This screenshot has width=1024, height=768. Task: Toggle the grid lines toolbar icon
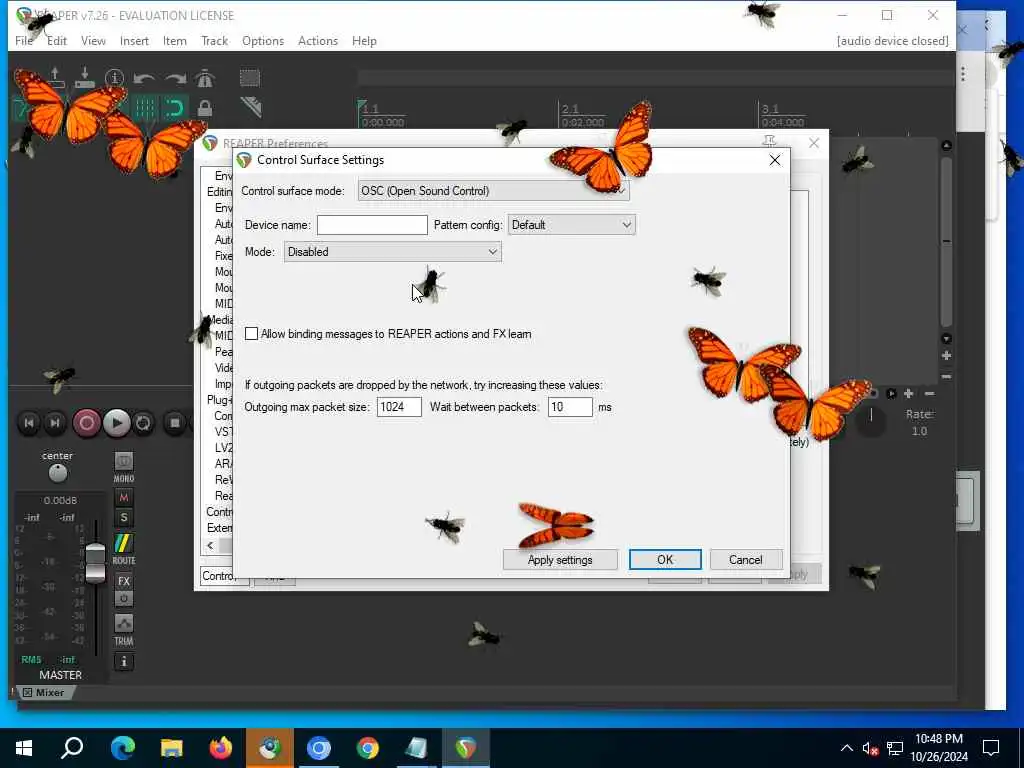click(145, 108)
